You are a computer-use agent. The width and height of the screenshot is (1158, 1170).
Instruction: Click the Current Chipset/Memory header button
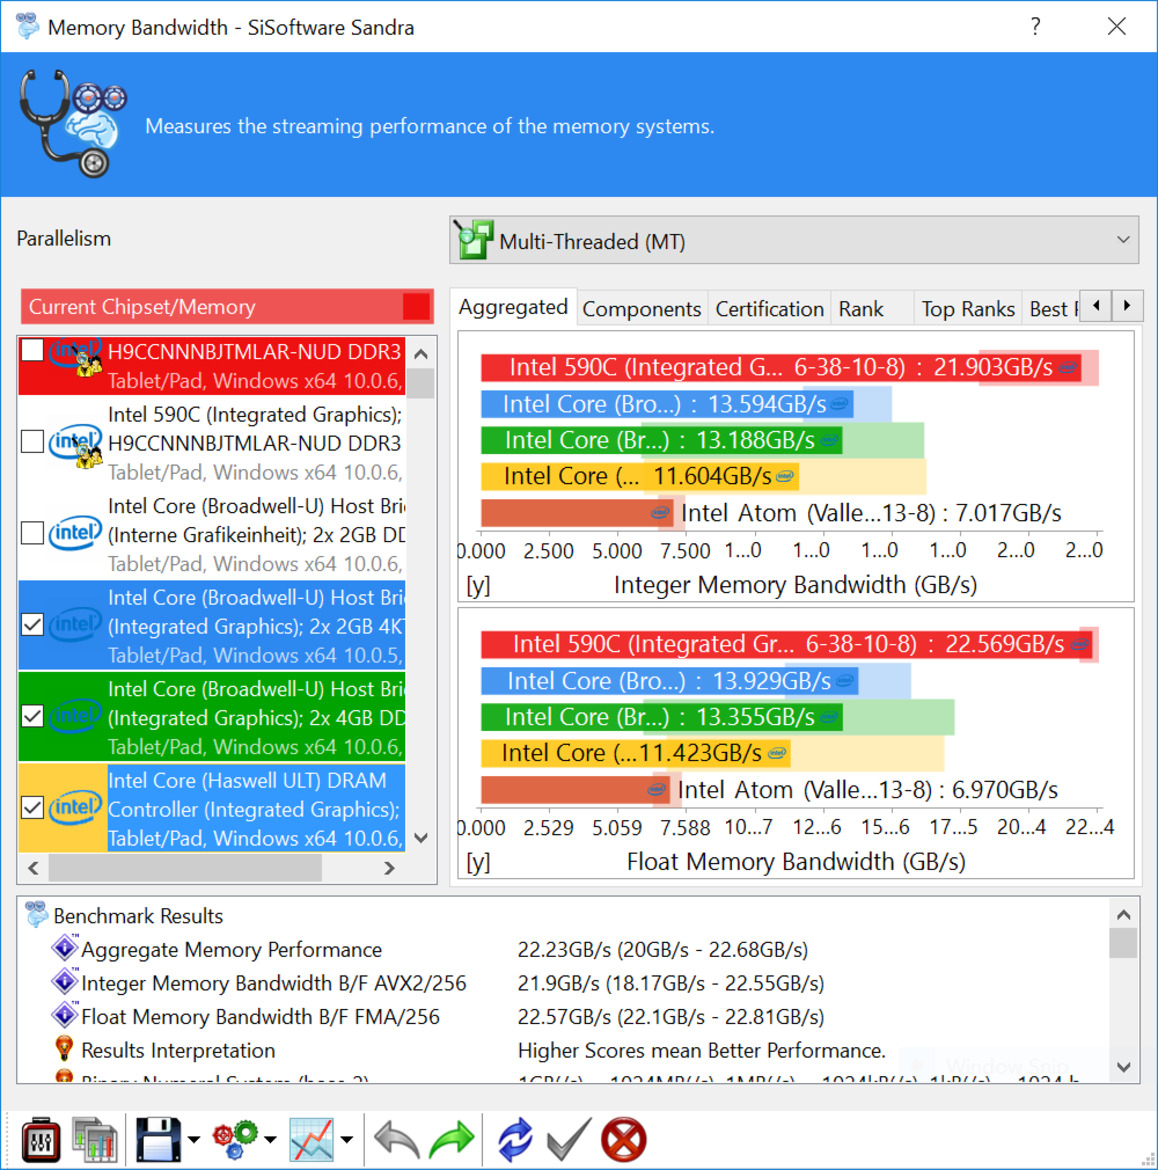(x=227, y=307)
